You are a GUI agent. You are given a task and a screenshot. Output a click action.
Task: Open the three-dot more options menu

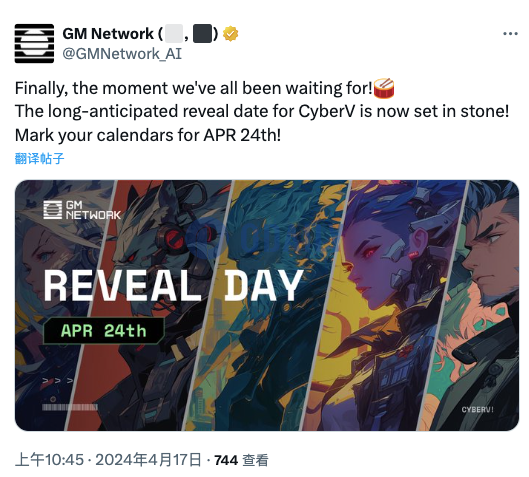[x=510, y=33]
